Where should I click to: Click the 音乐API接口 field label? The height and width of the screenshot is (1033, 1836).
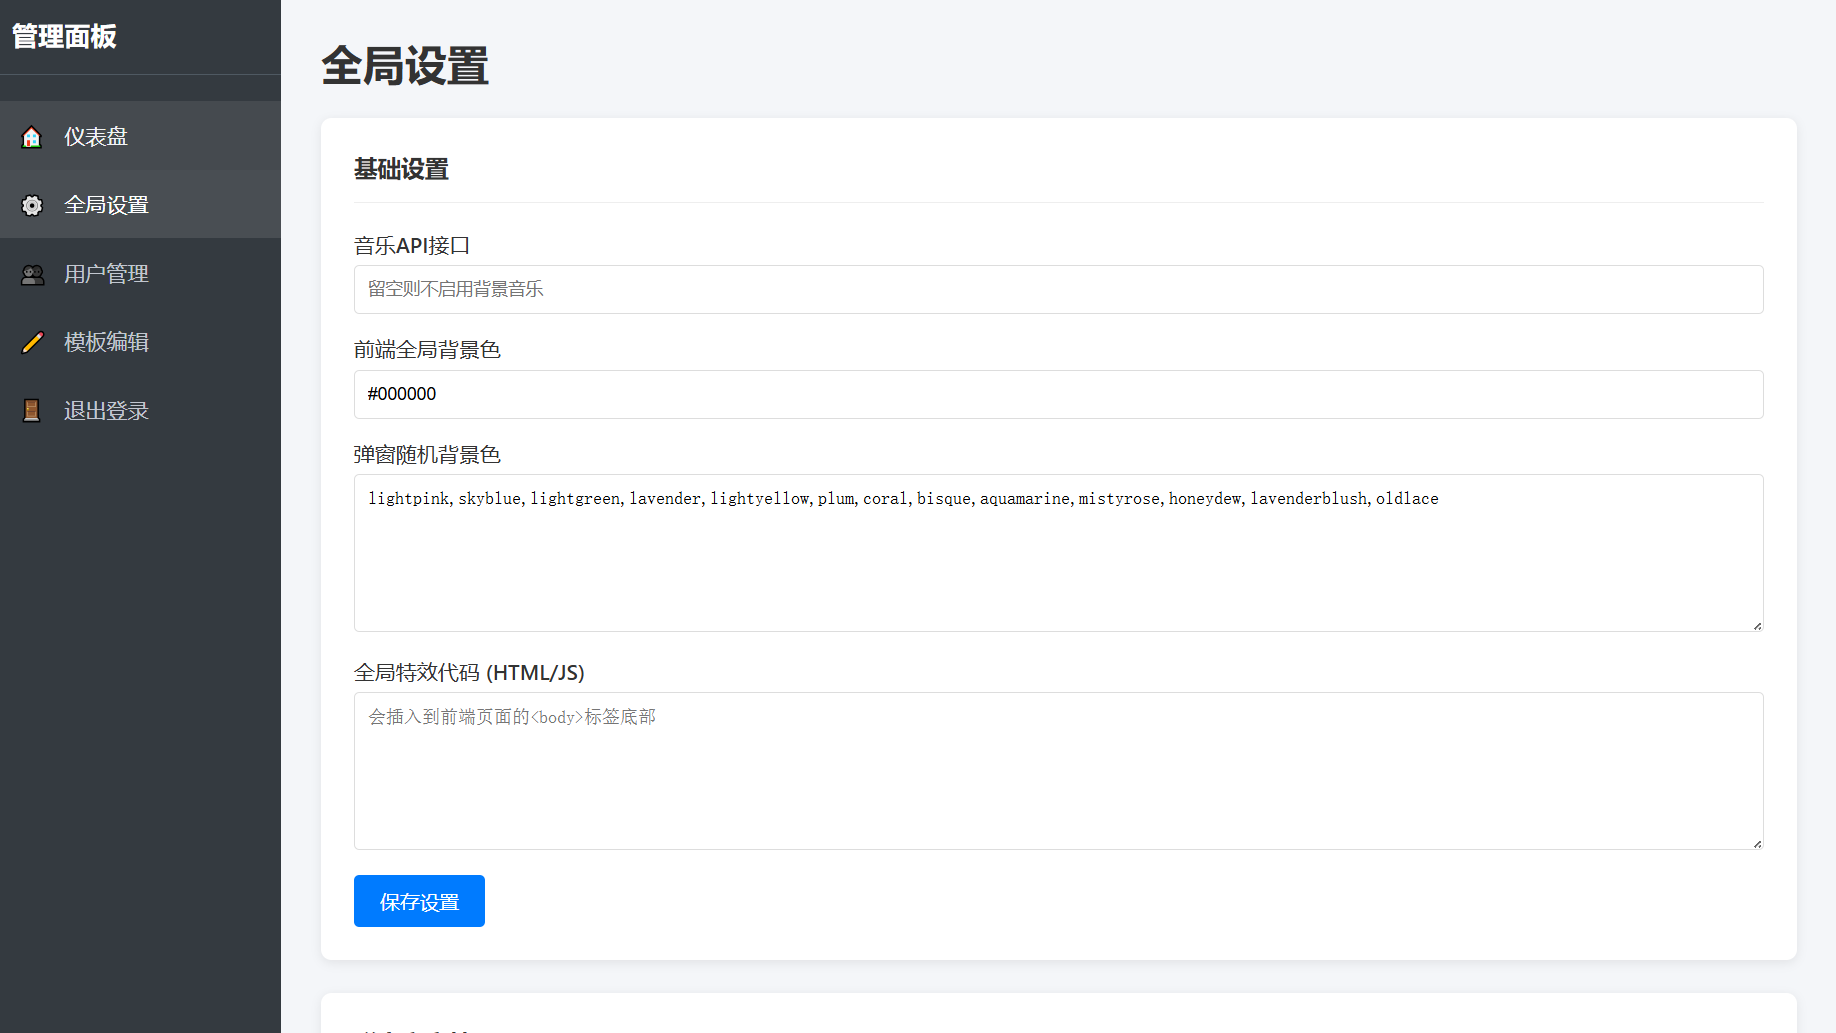click(x=412, y=246)
